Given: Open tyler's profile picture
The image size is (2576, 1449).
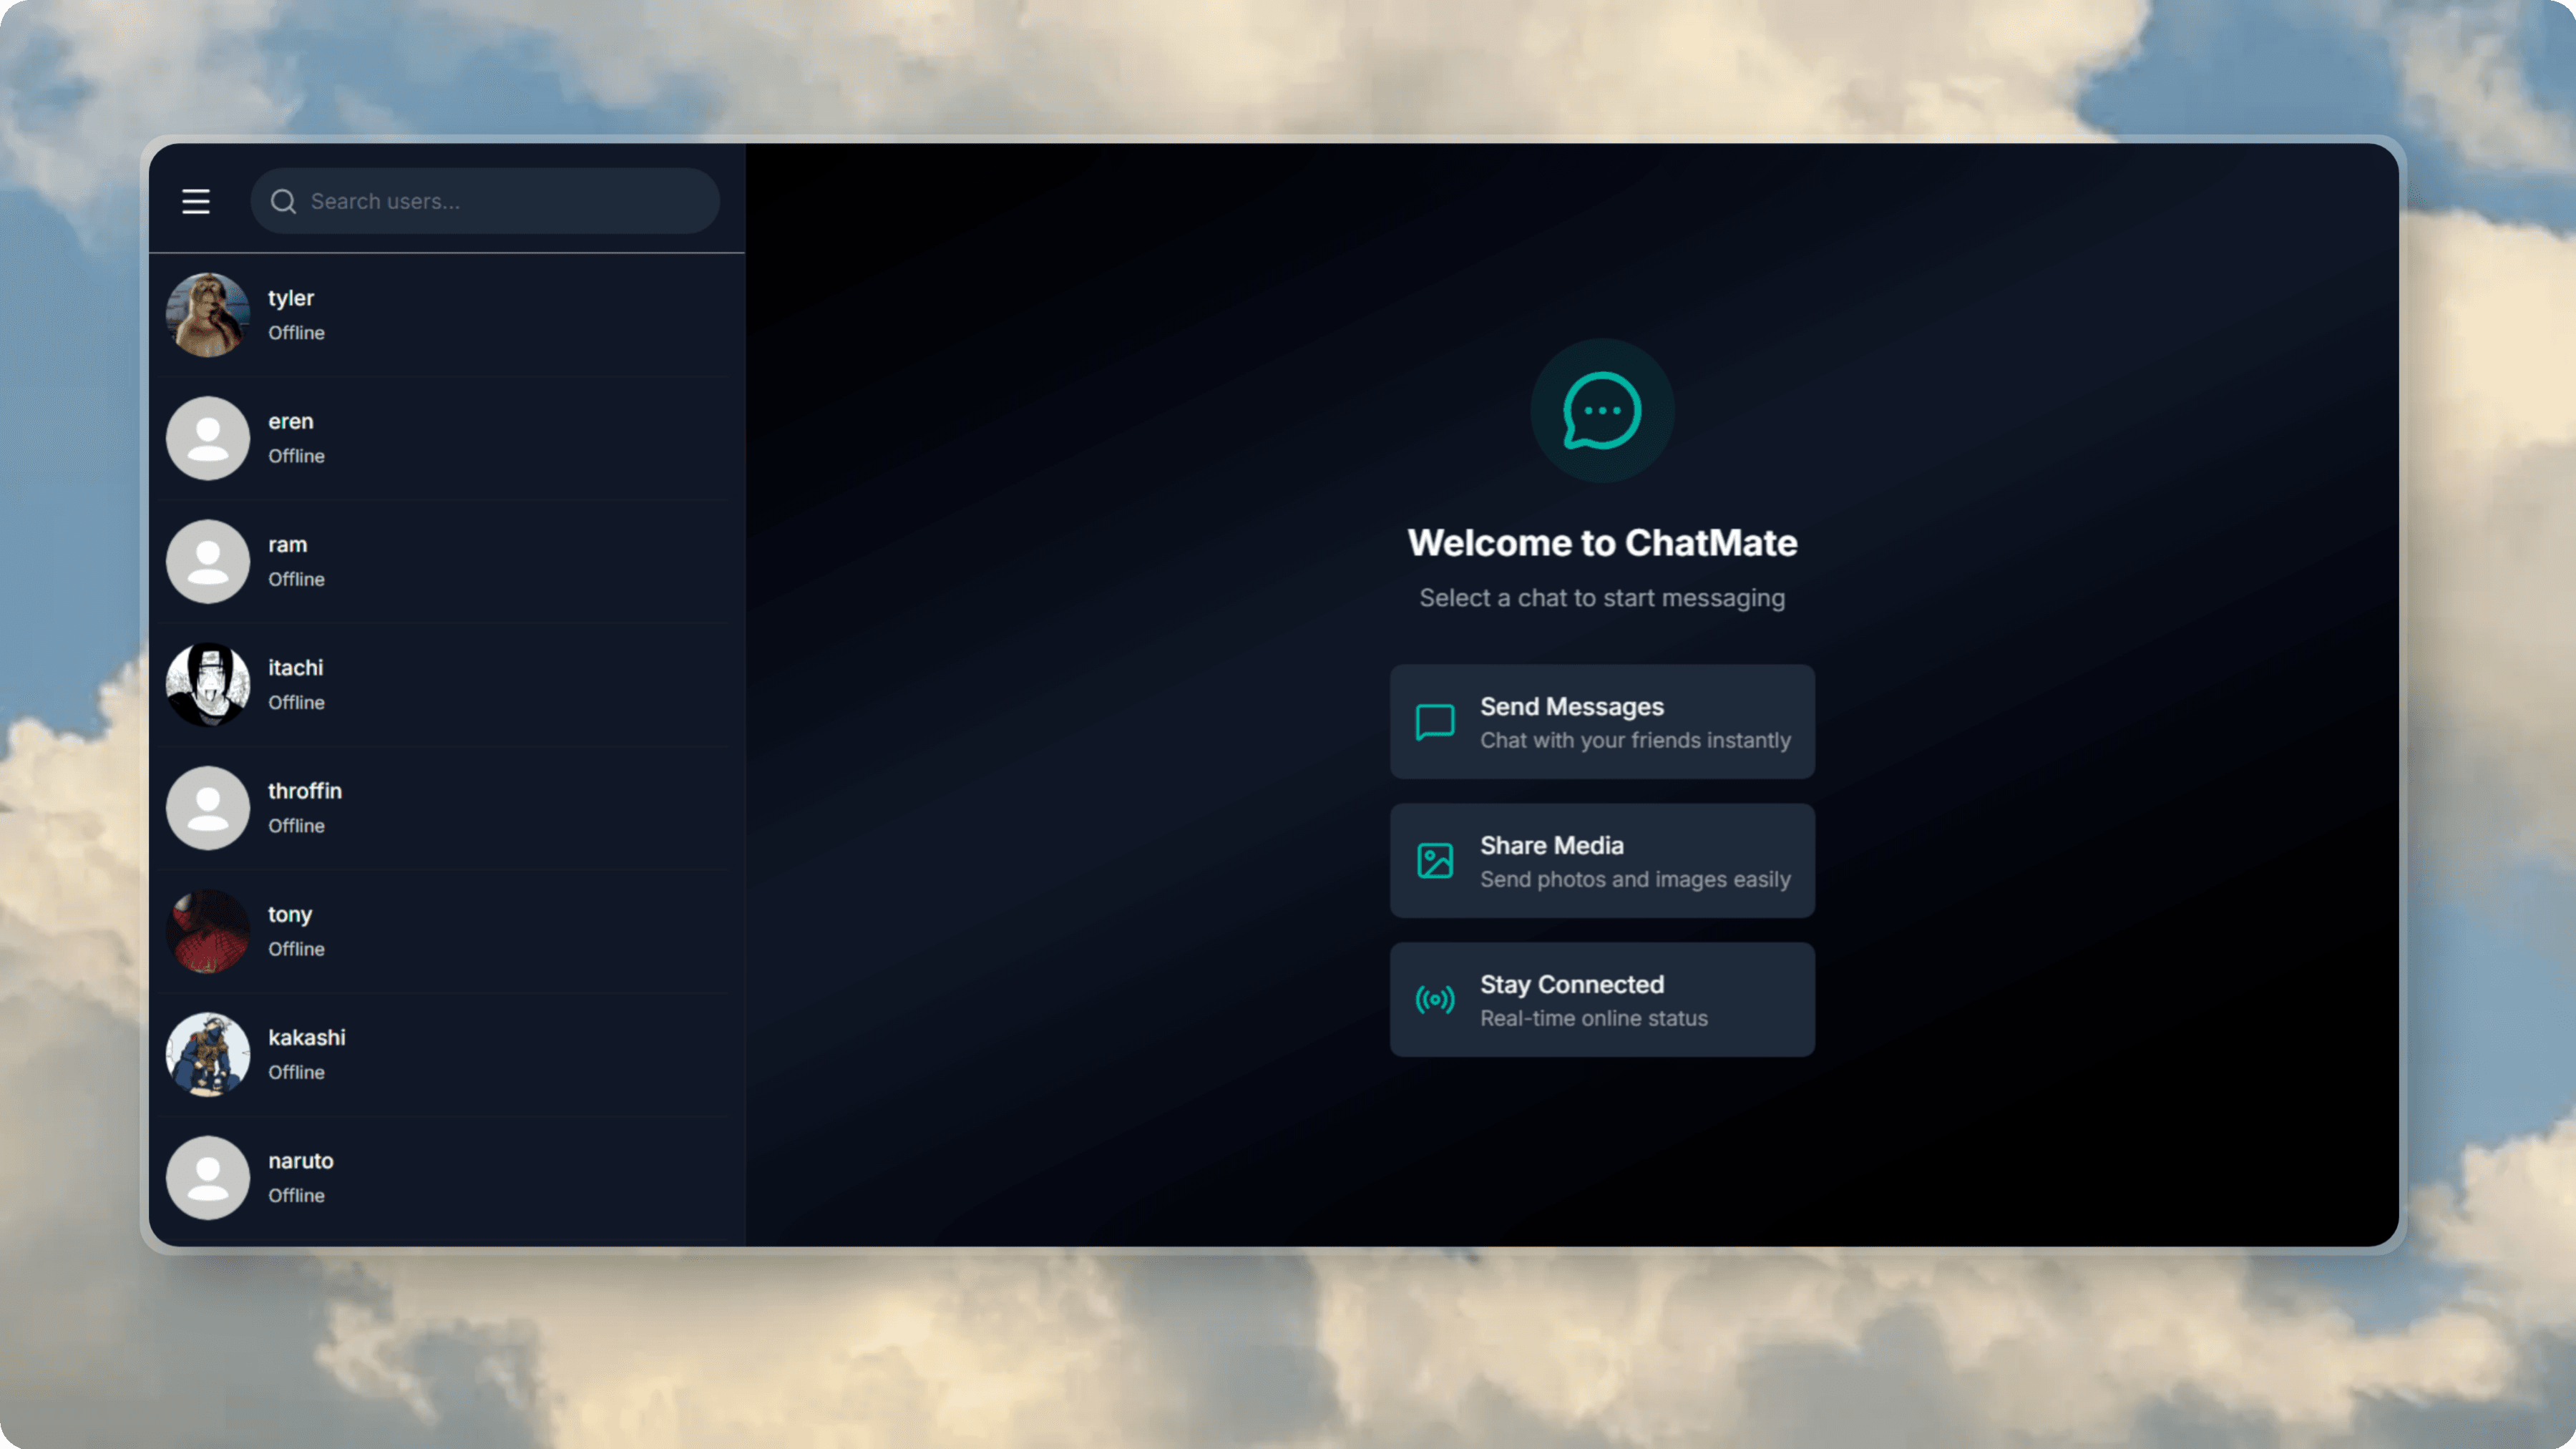Looking at the screenshot, I should click(208, 314).
